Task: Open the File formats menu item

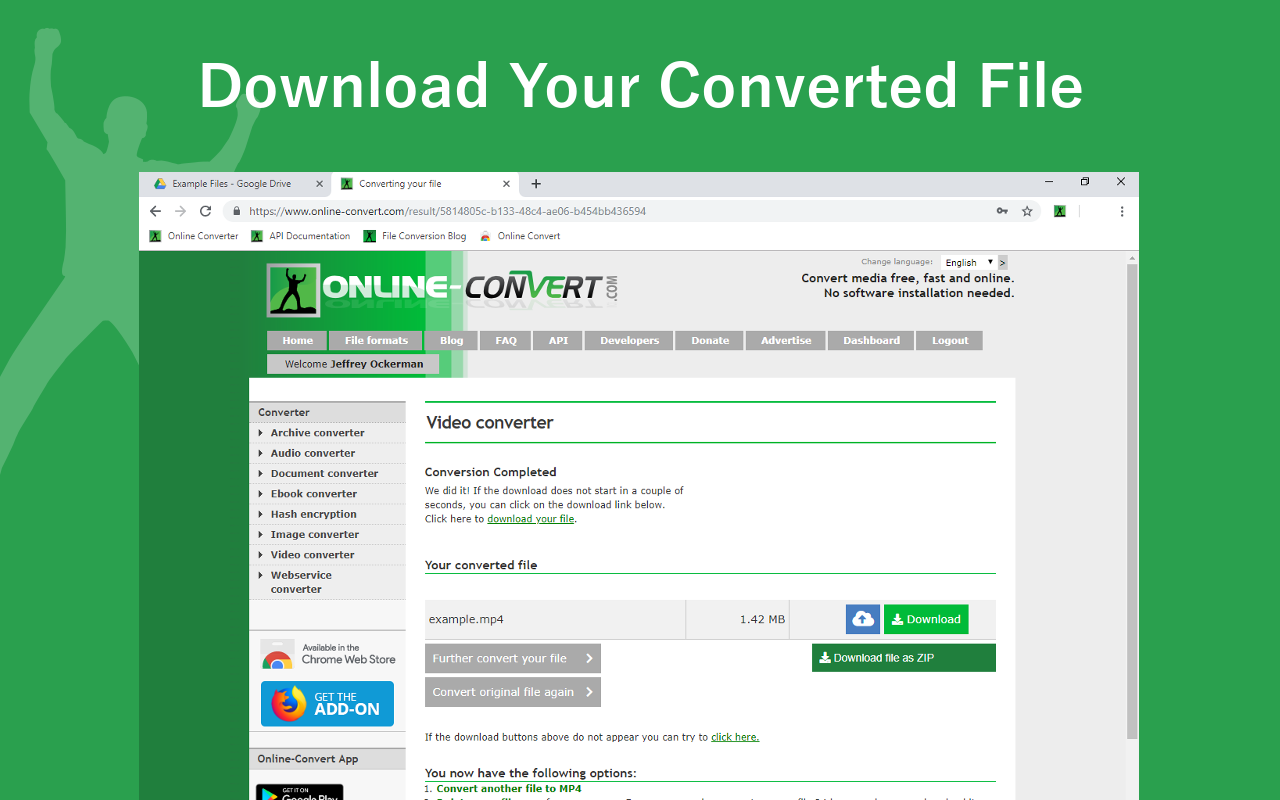Action: (x=376, y=340)
